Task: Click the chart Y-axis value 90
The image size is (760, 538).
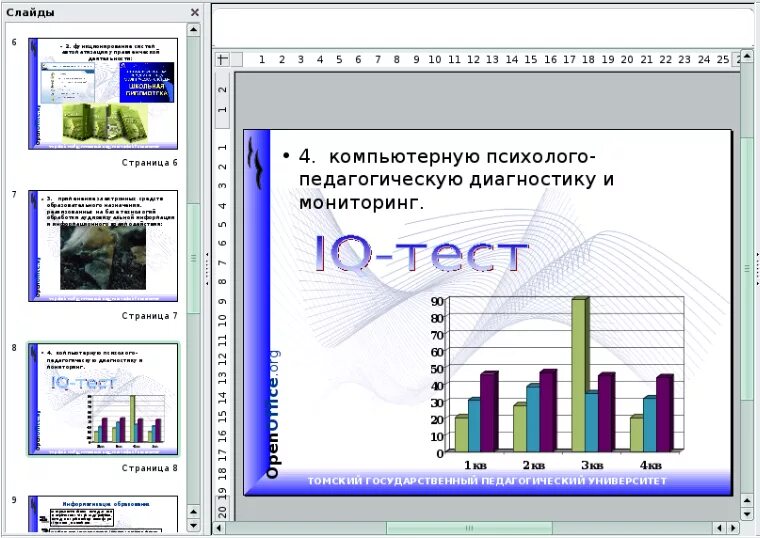Action: coord(437,301)
